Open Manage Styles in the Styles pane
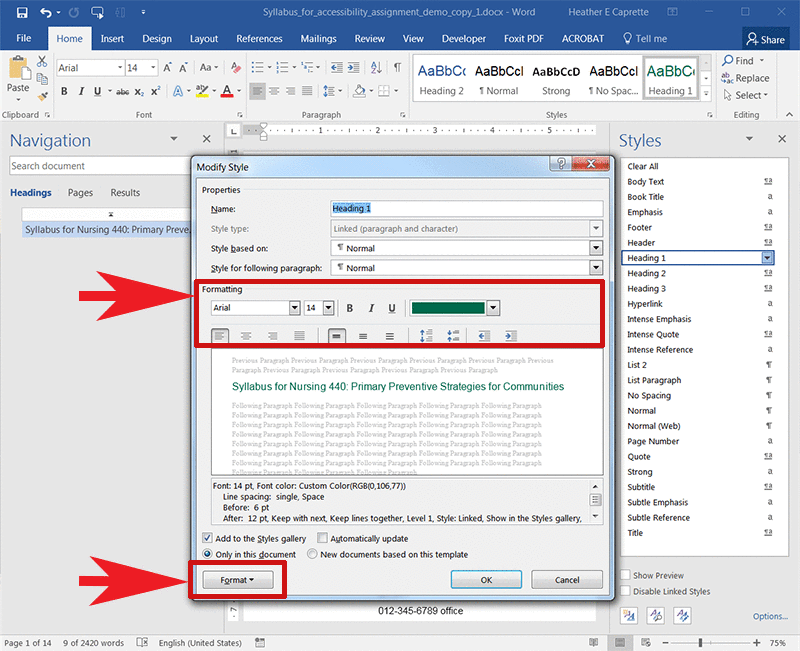 [x=680, y=616]
